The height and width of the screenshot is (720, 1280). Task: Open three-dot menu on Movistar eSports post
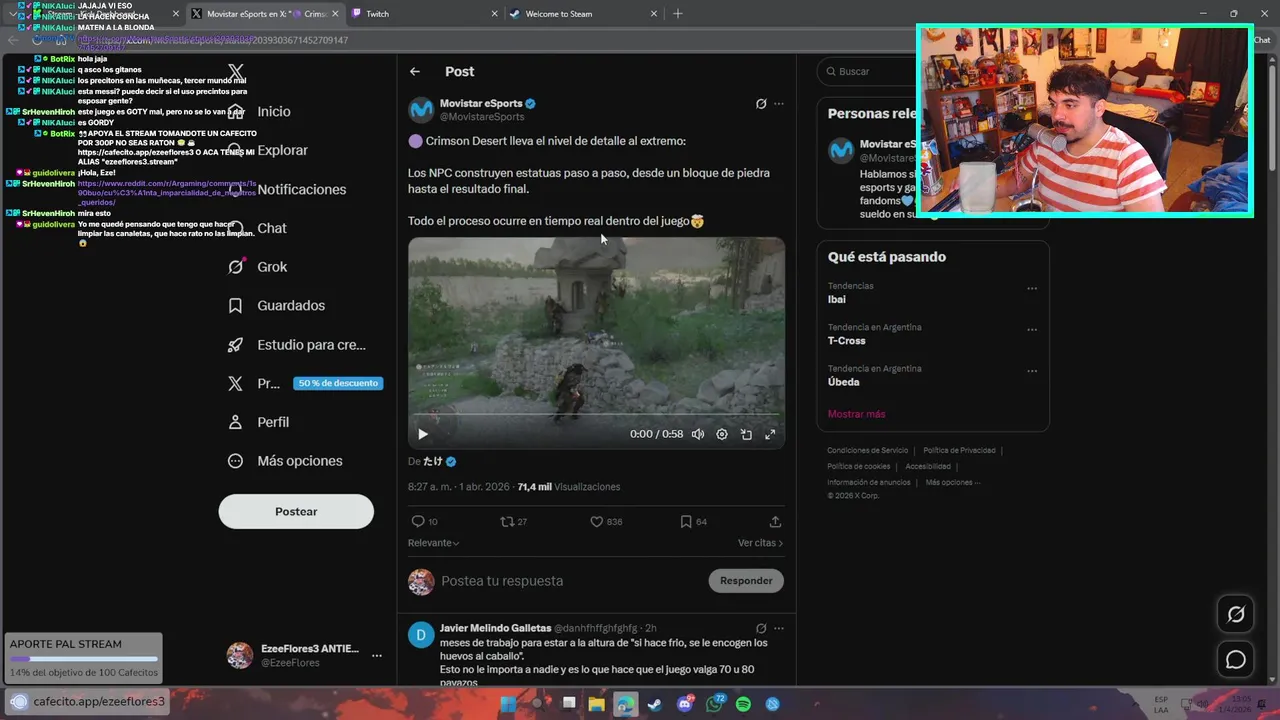click(x=779, y=104)
